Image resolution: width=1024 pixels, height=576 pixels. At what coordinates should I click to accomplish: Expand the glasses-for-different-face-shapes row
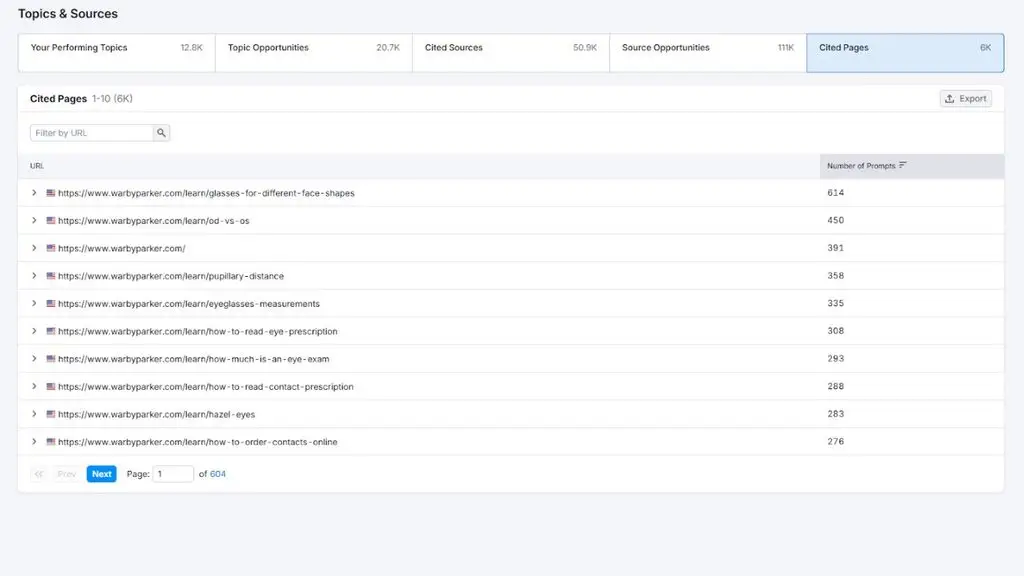[34, 193]
